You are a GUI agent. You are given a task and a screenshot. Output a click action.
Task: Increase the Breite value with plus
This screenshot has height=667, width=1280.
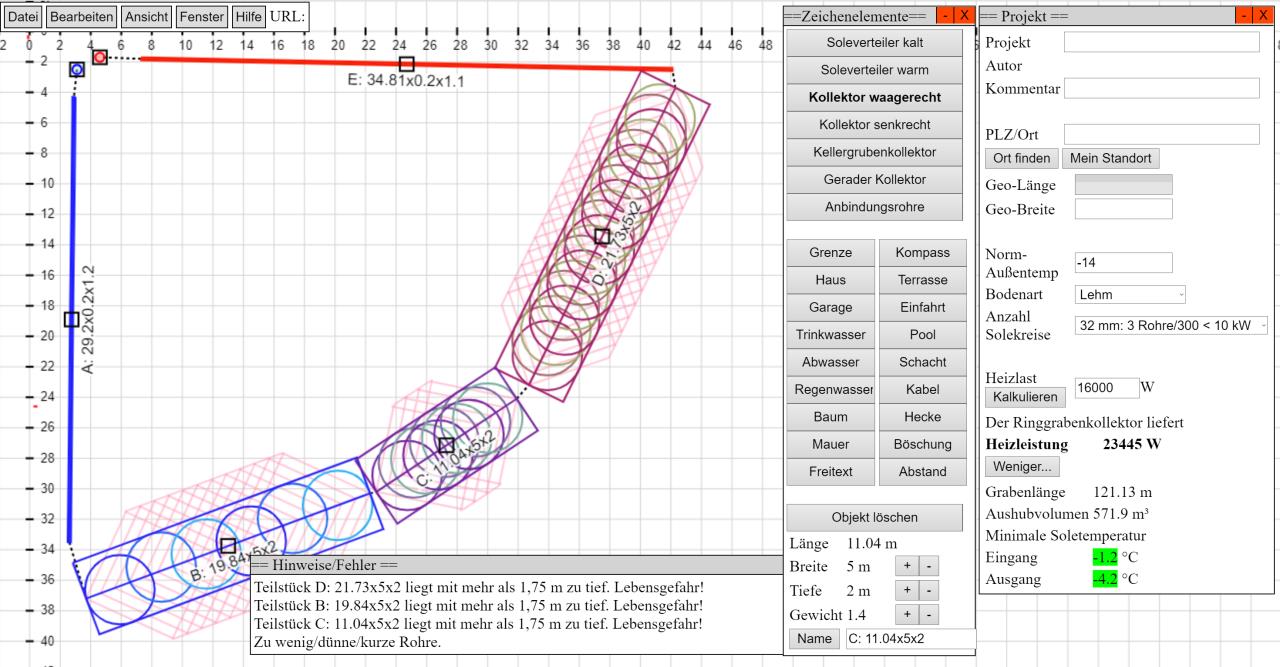pos(909,566)
